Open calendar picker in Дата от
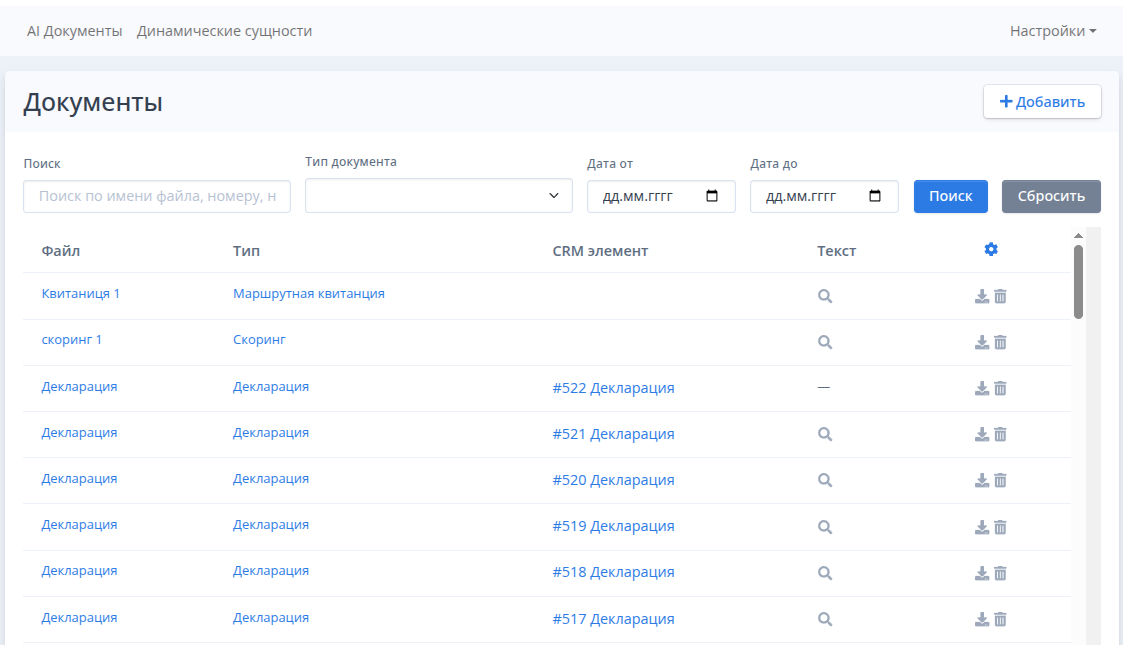 (x=712, y=196)
